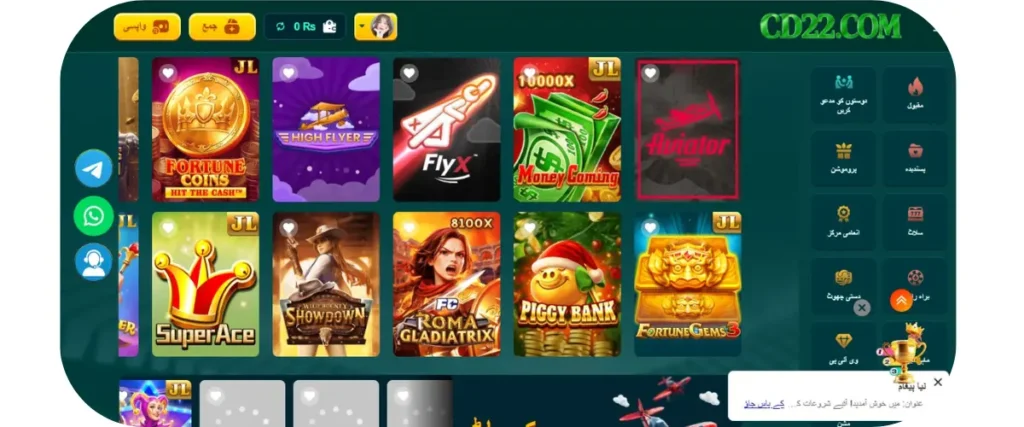Screen dimensions: 1024x427
Task: Open the VIP diamond icon
Action: pyautogui.click(x=844, y=341)
